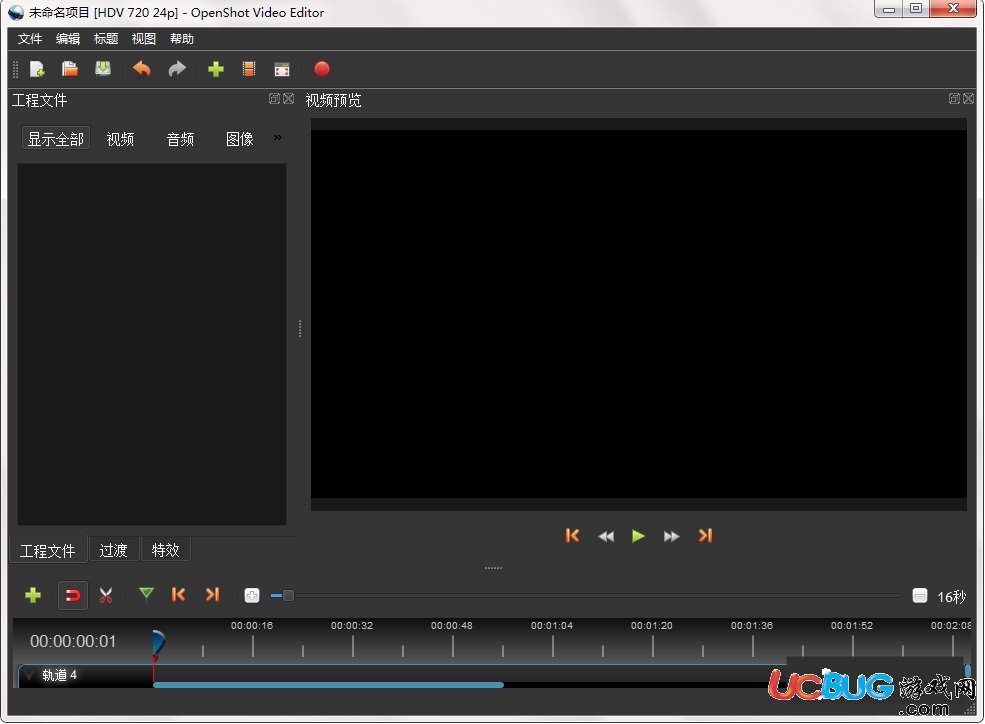Image resolution: width=985 pixels, height=724 pixels.
Task: Save project using the toolbar icon
Action: pos(103,68)
